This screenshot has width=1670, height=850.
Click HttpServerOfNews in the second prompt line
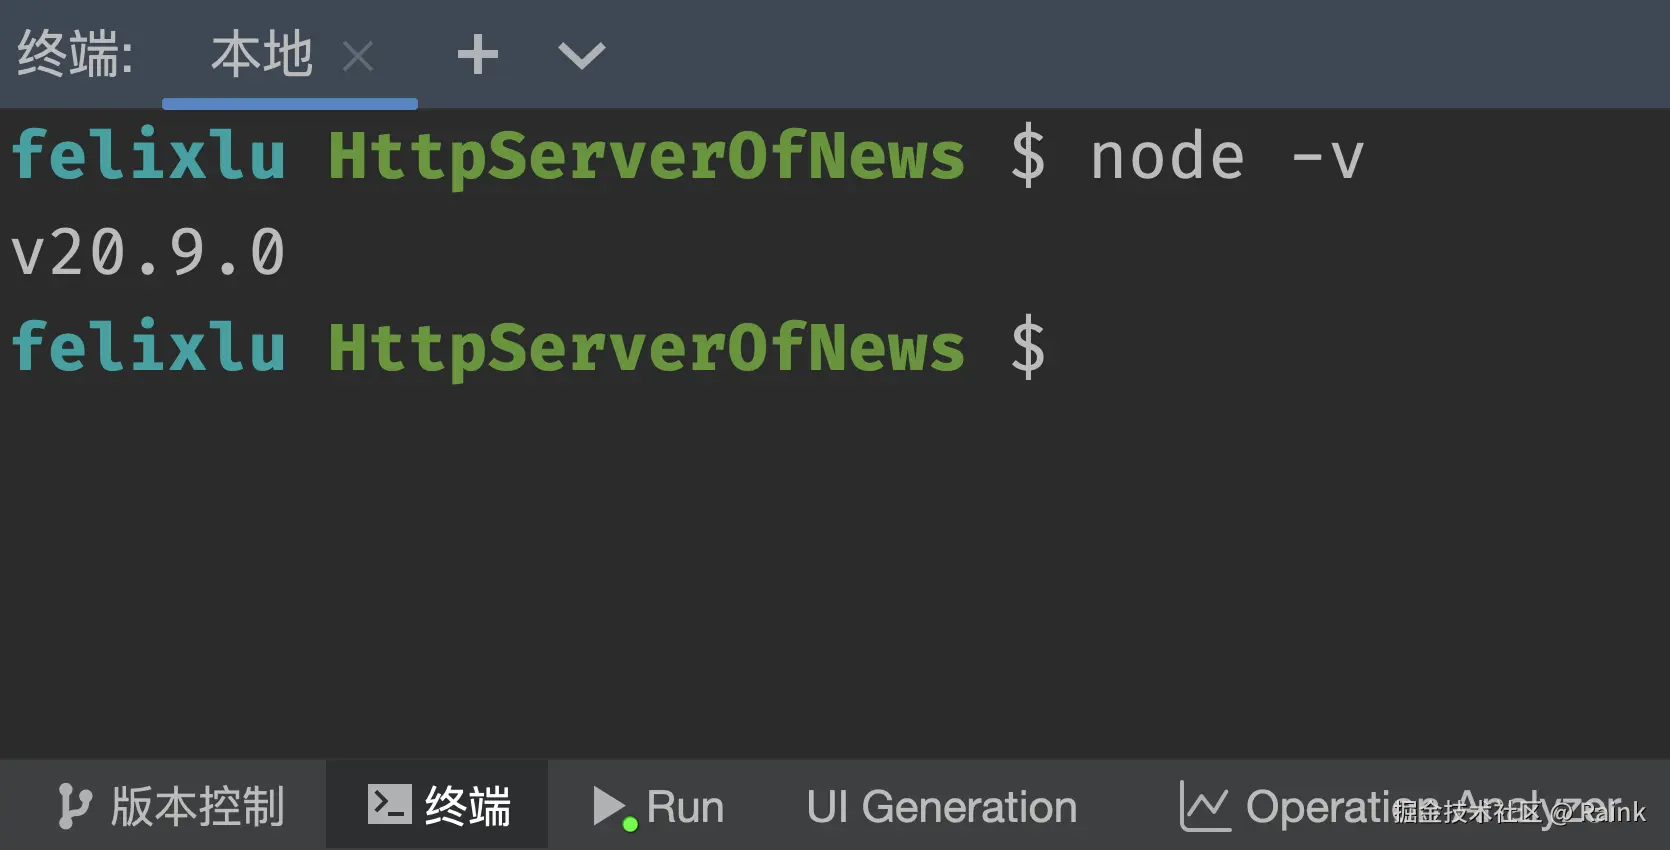coord(646,348)
